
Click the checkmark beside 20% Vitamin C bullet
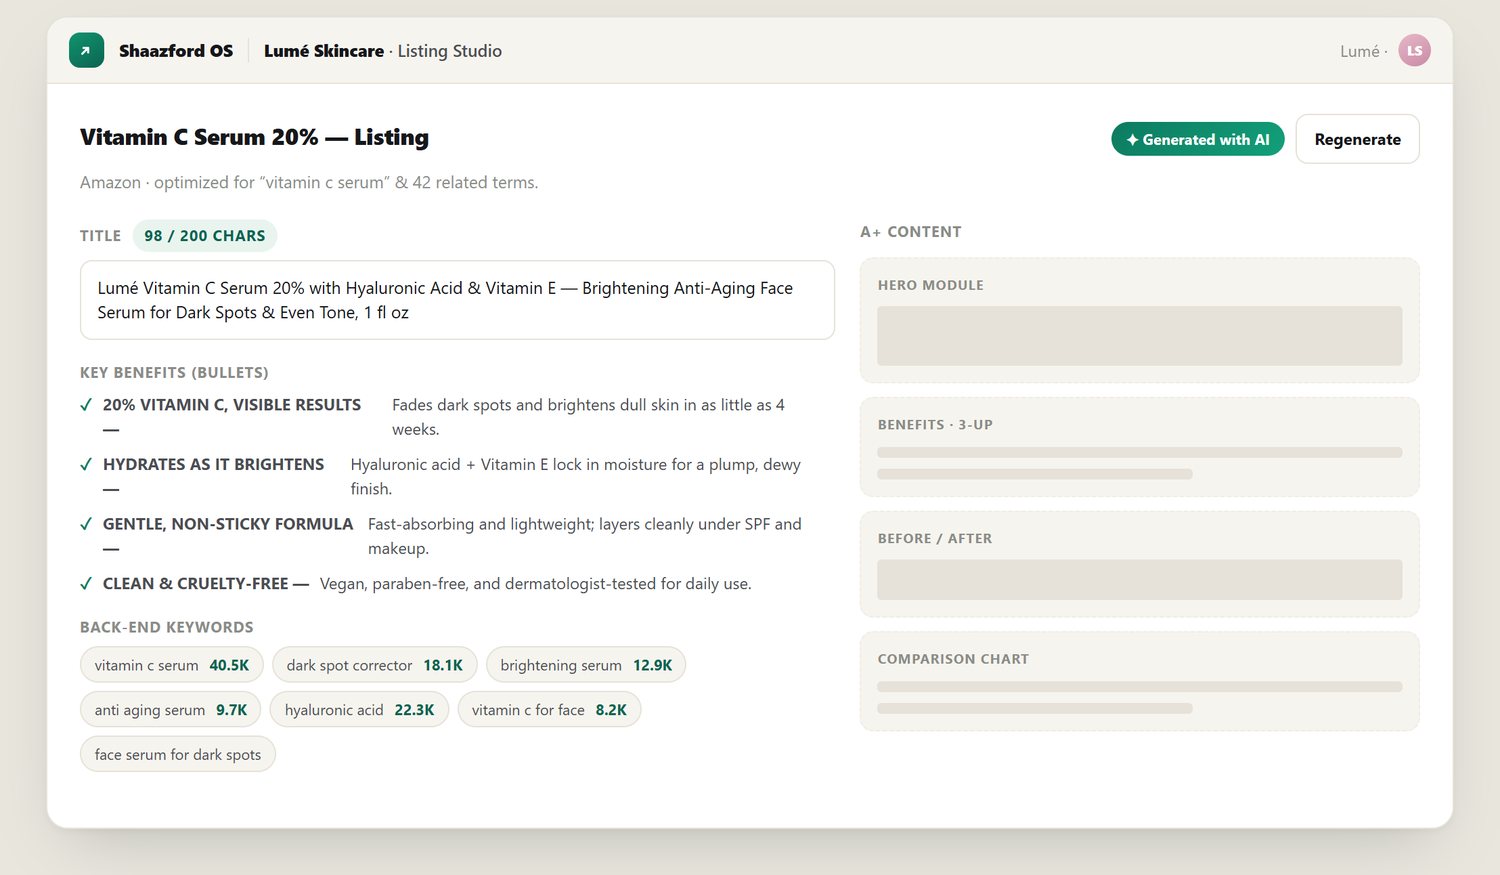tap(86, 405)
